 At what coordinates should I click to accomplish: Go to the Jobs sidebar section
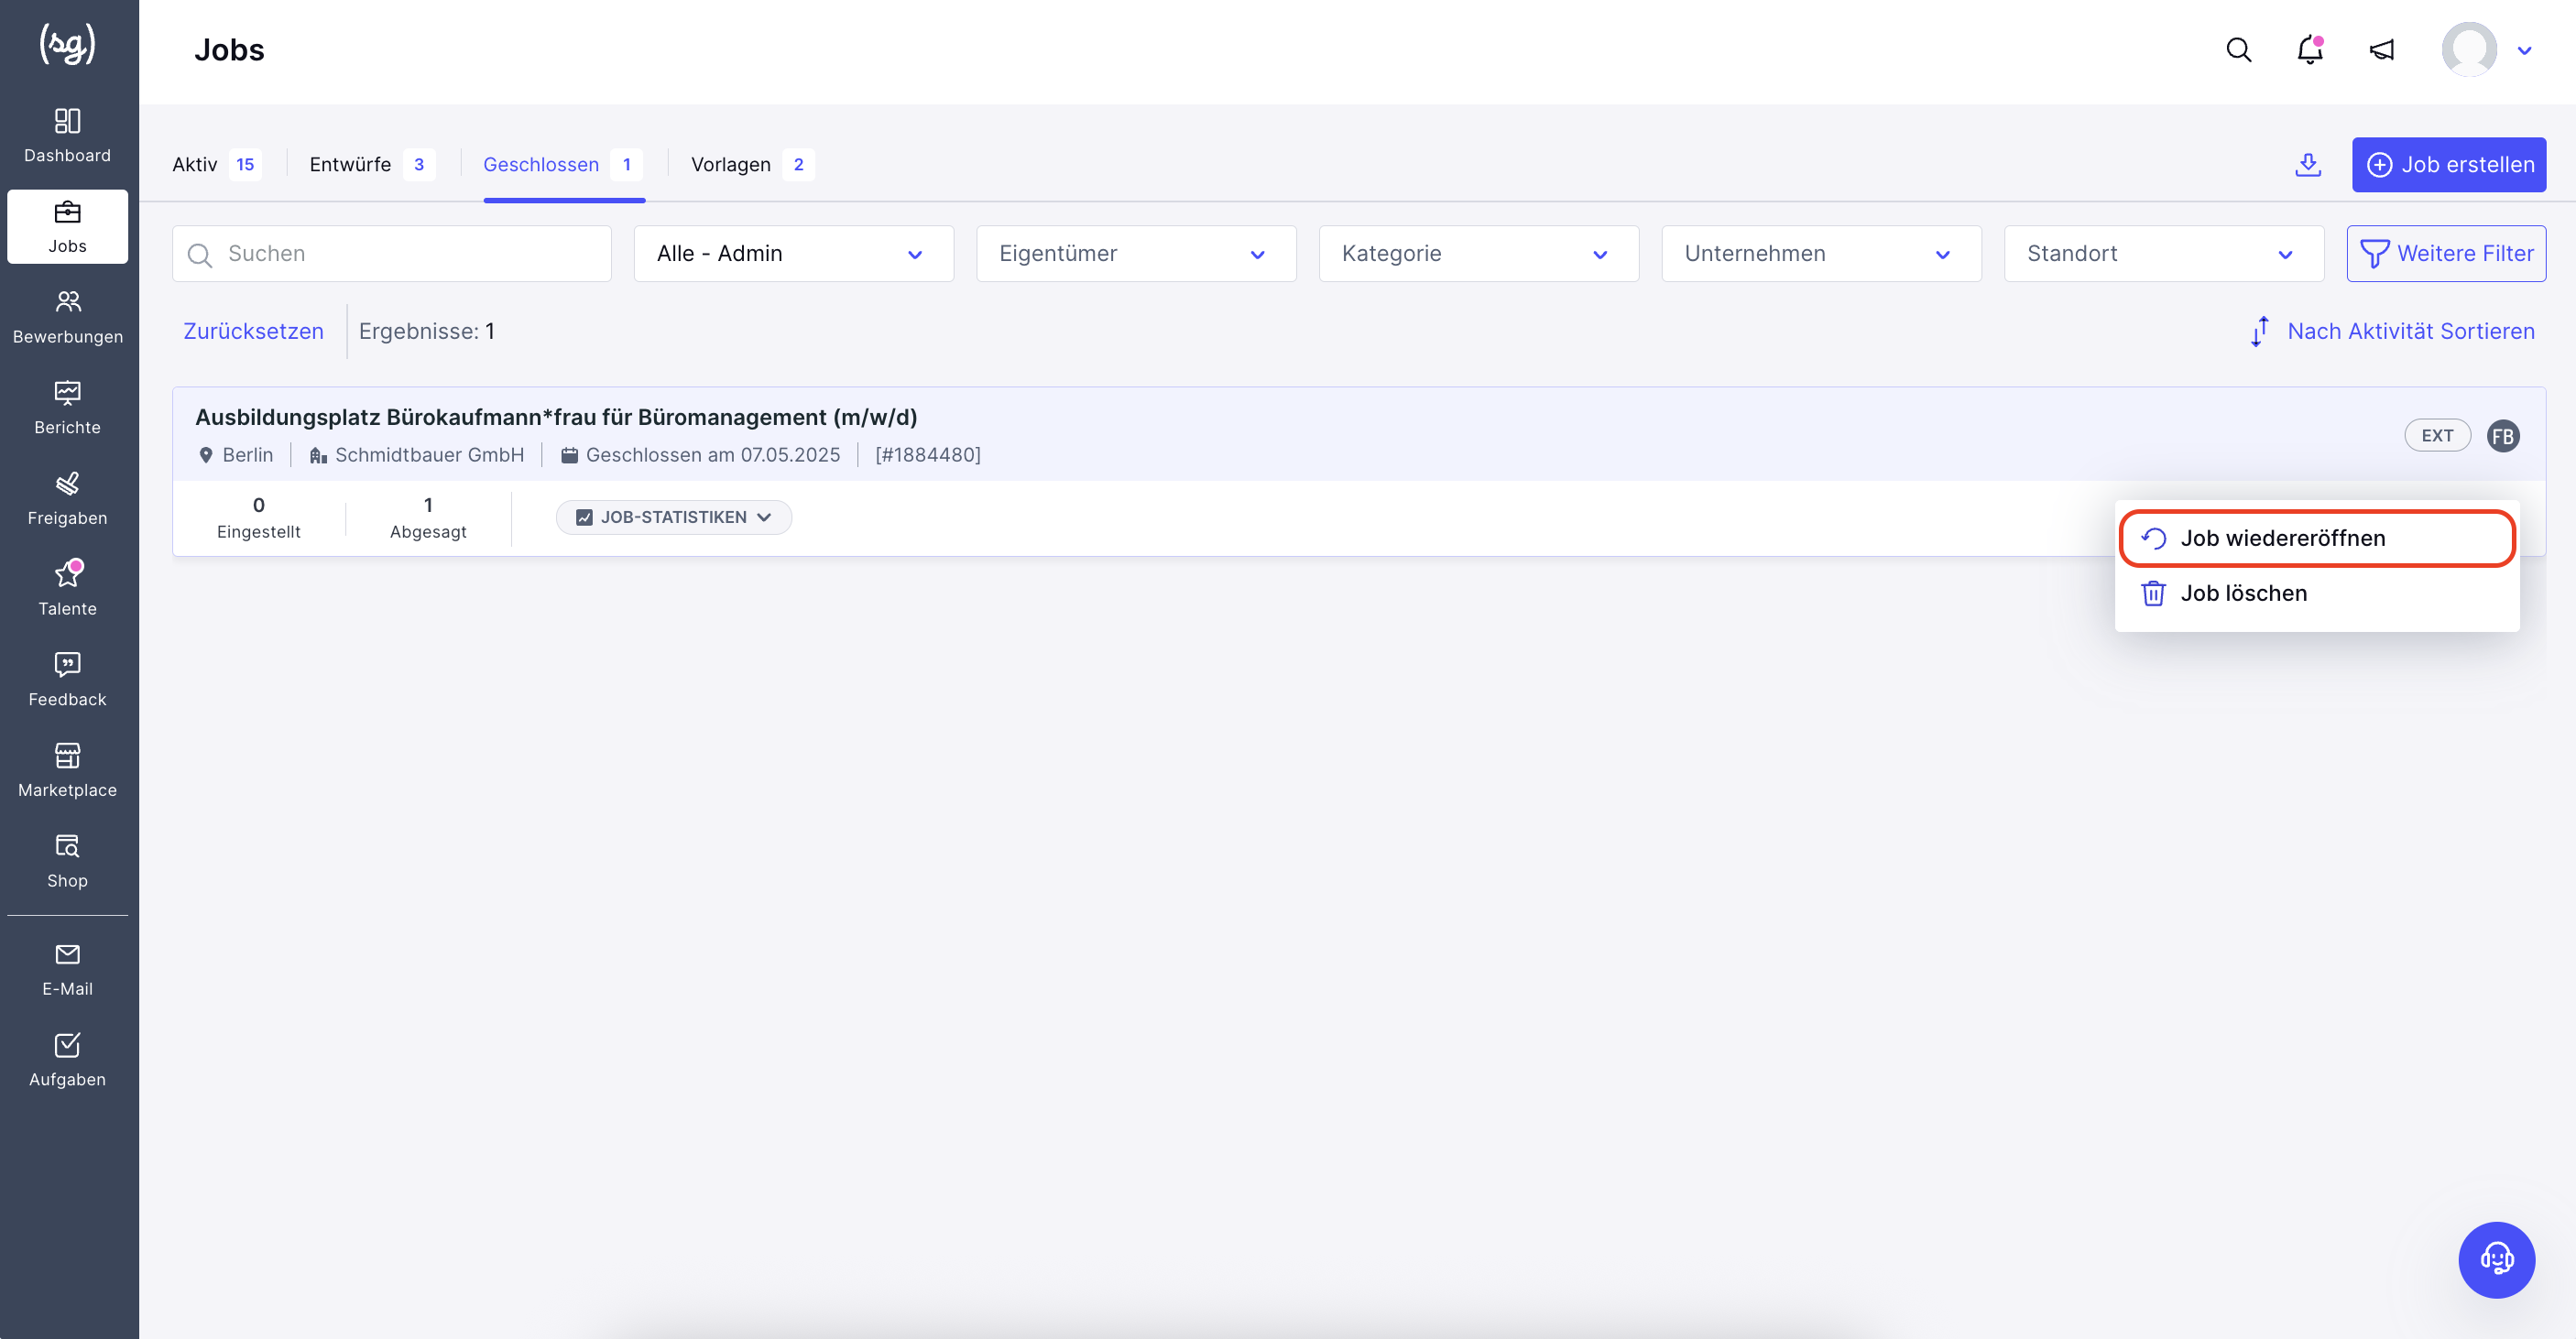pos(67,226)
